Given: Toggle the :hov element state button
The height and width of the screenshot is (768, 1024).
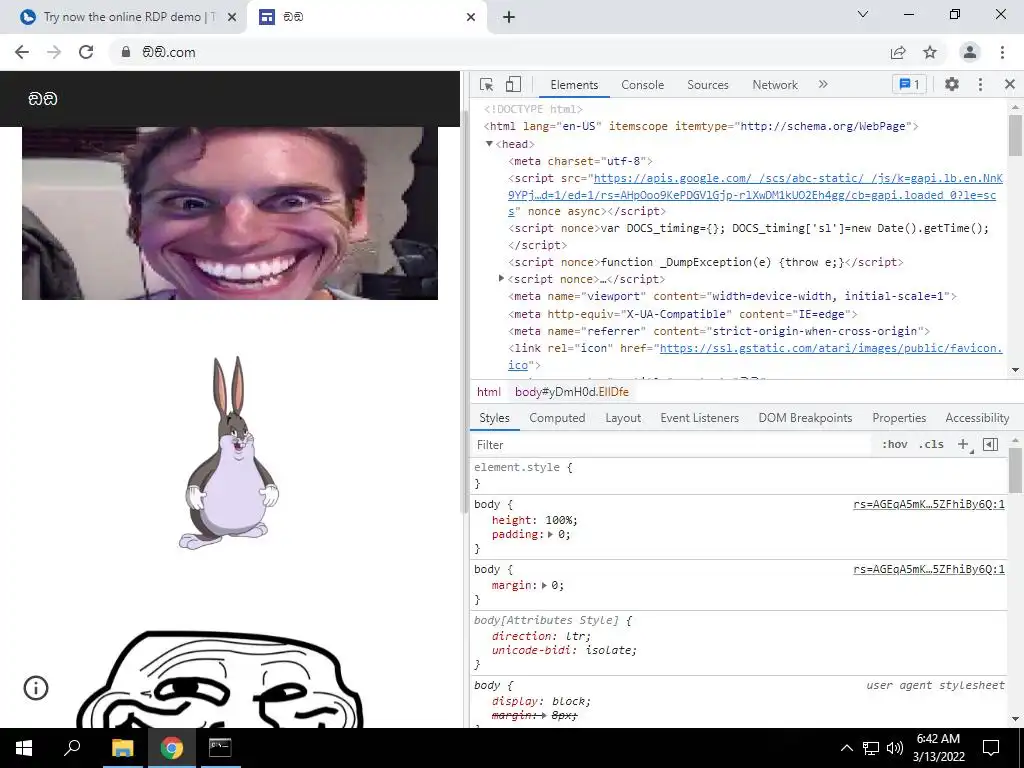Looking at the screenshot, I should click(x=894, y=444).
